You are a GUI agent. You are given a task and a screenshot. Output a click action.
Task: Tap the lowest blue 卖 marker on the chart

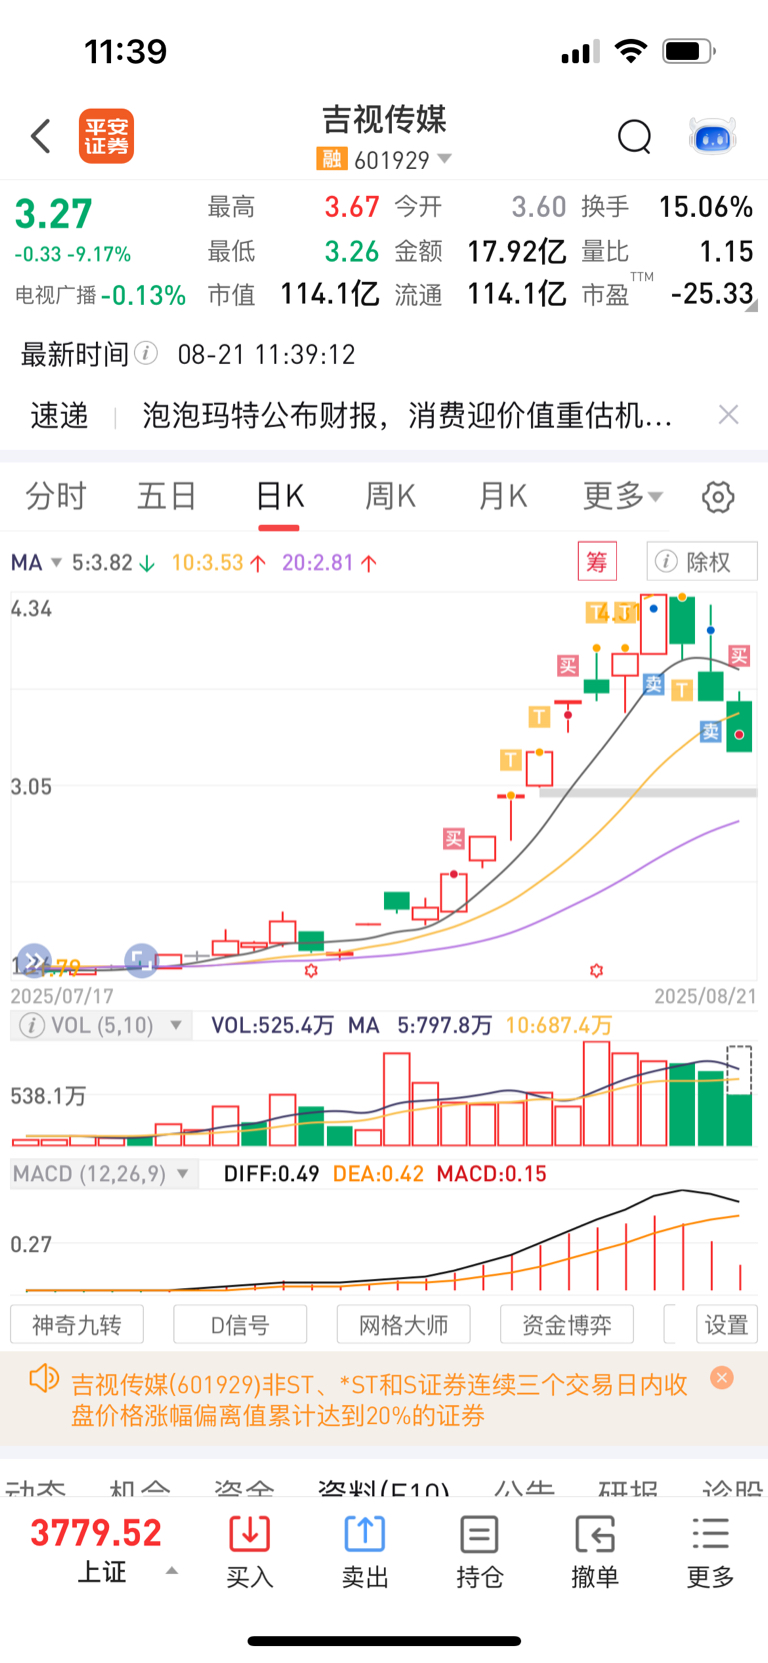click(710, 731)
